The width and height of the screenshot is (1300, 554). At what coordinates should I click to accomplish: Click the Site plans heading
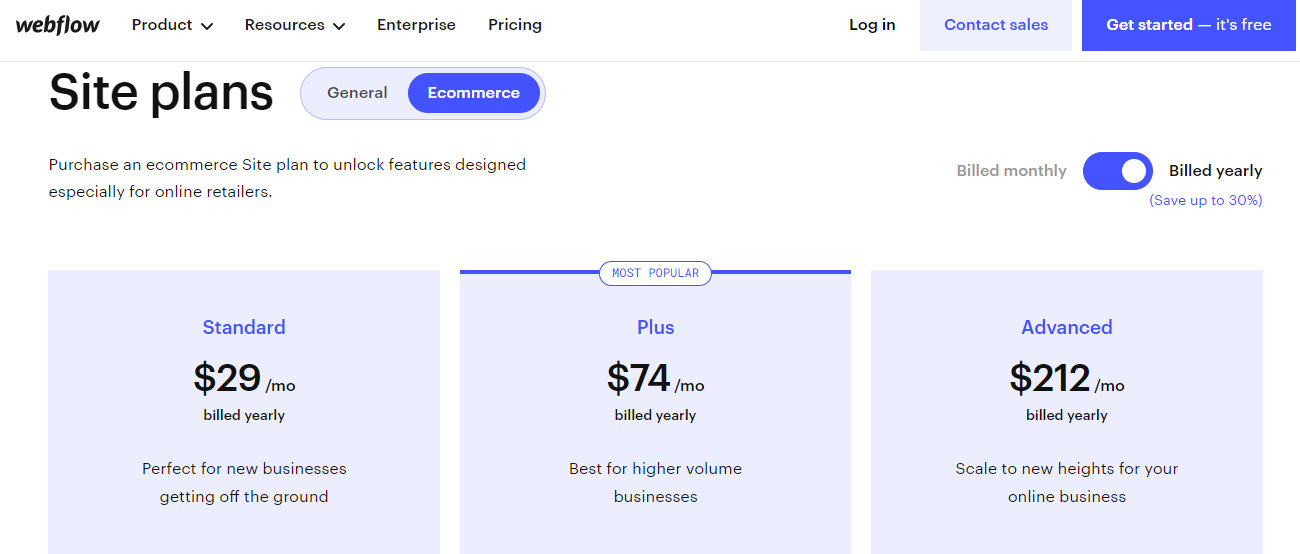161,92
